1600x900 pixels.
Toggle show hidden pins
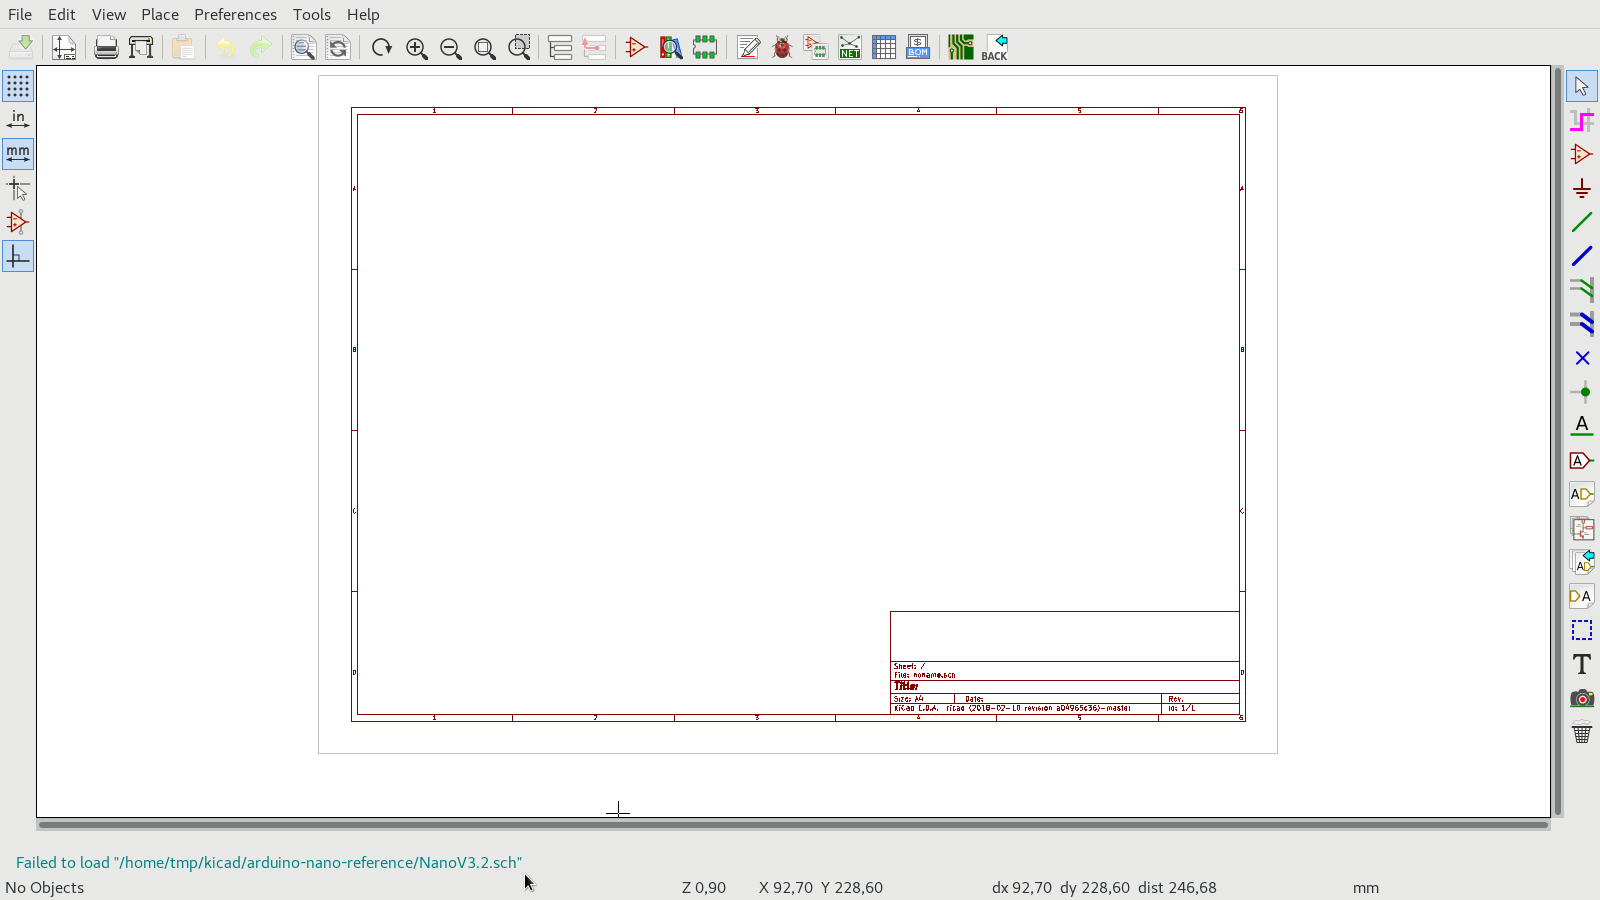18,223
